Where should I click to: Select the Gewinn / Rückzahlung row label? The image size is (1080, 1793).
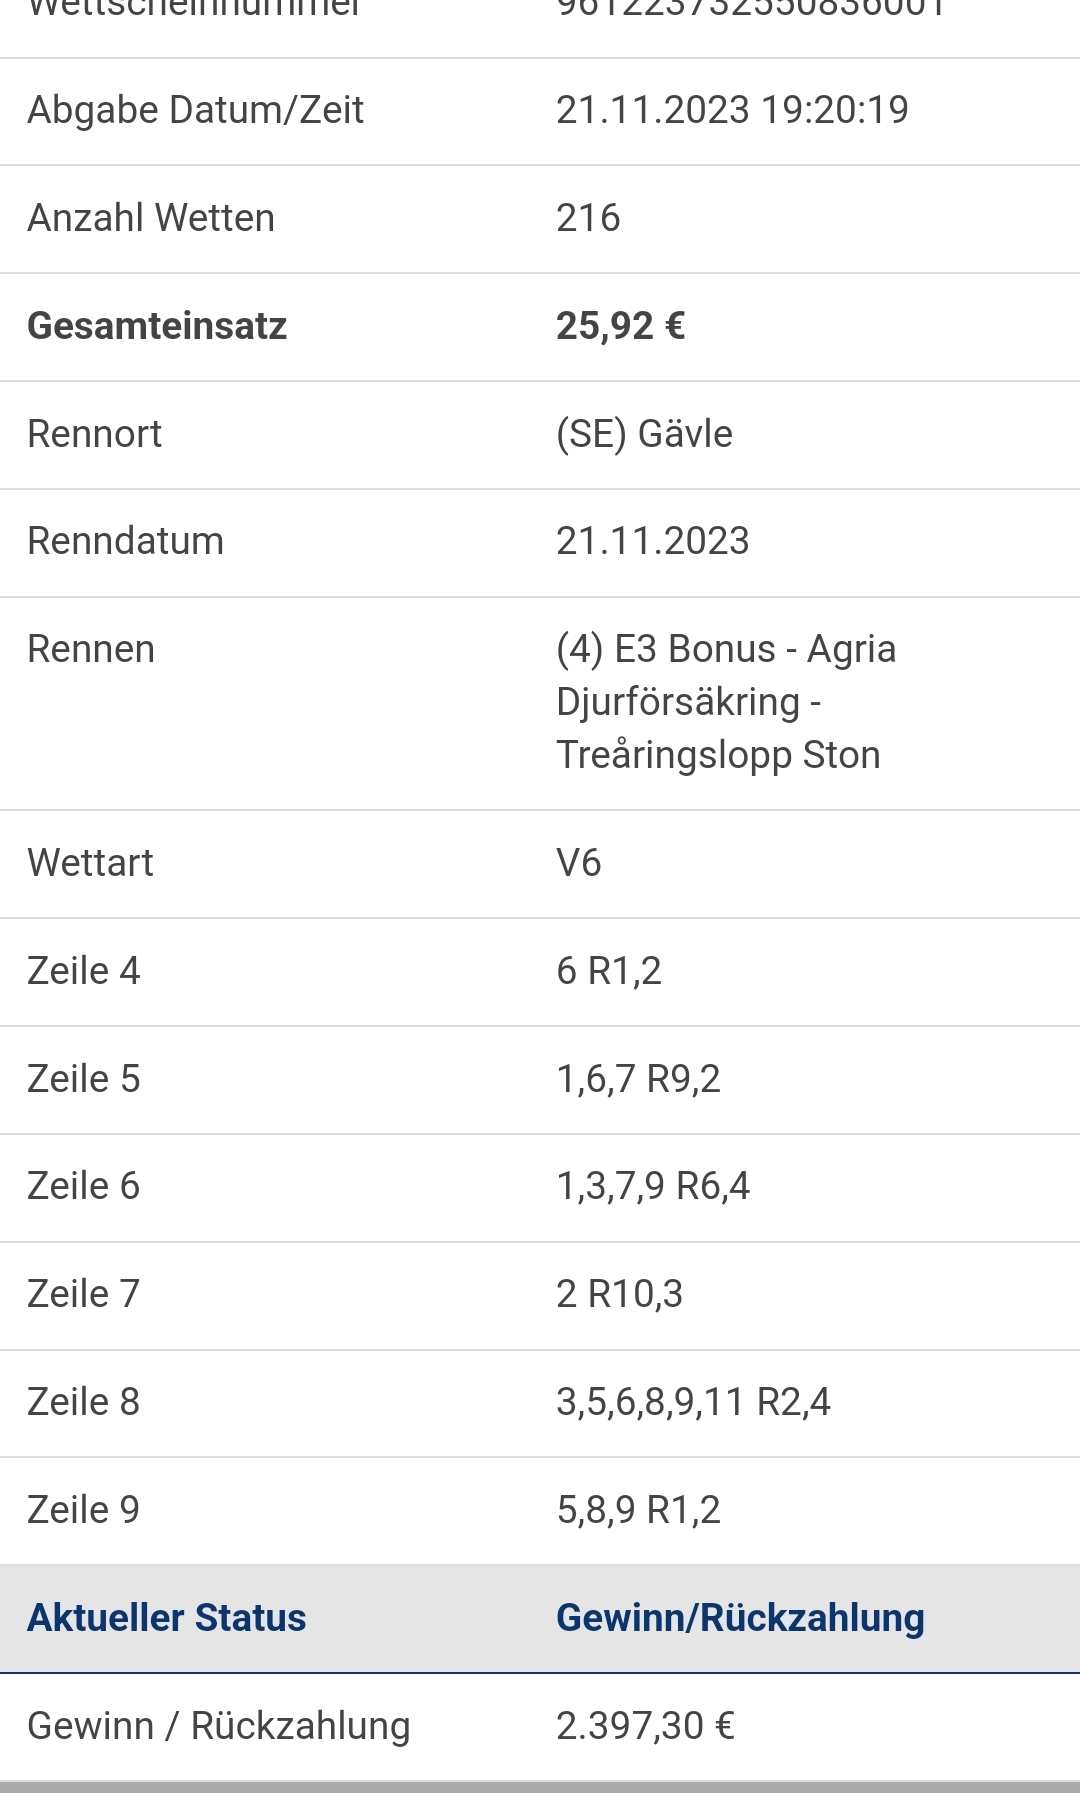pyautogui.click(x=219, y=1726)
